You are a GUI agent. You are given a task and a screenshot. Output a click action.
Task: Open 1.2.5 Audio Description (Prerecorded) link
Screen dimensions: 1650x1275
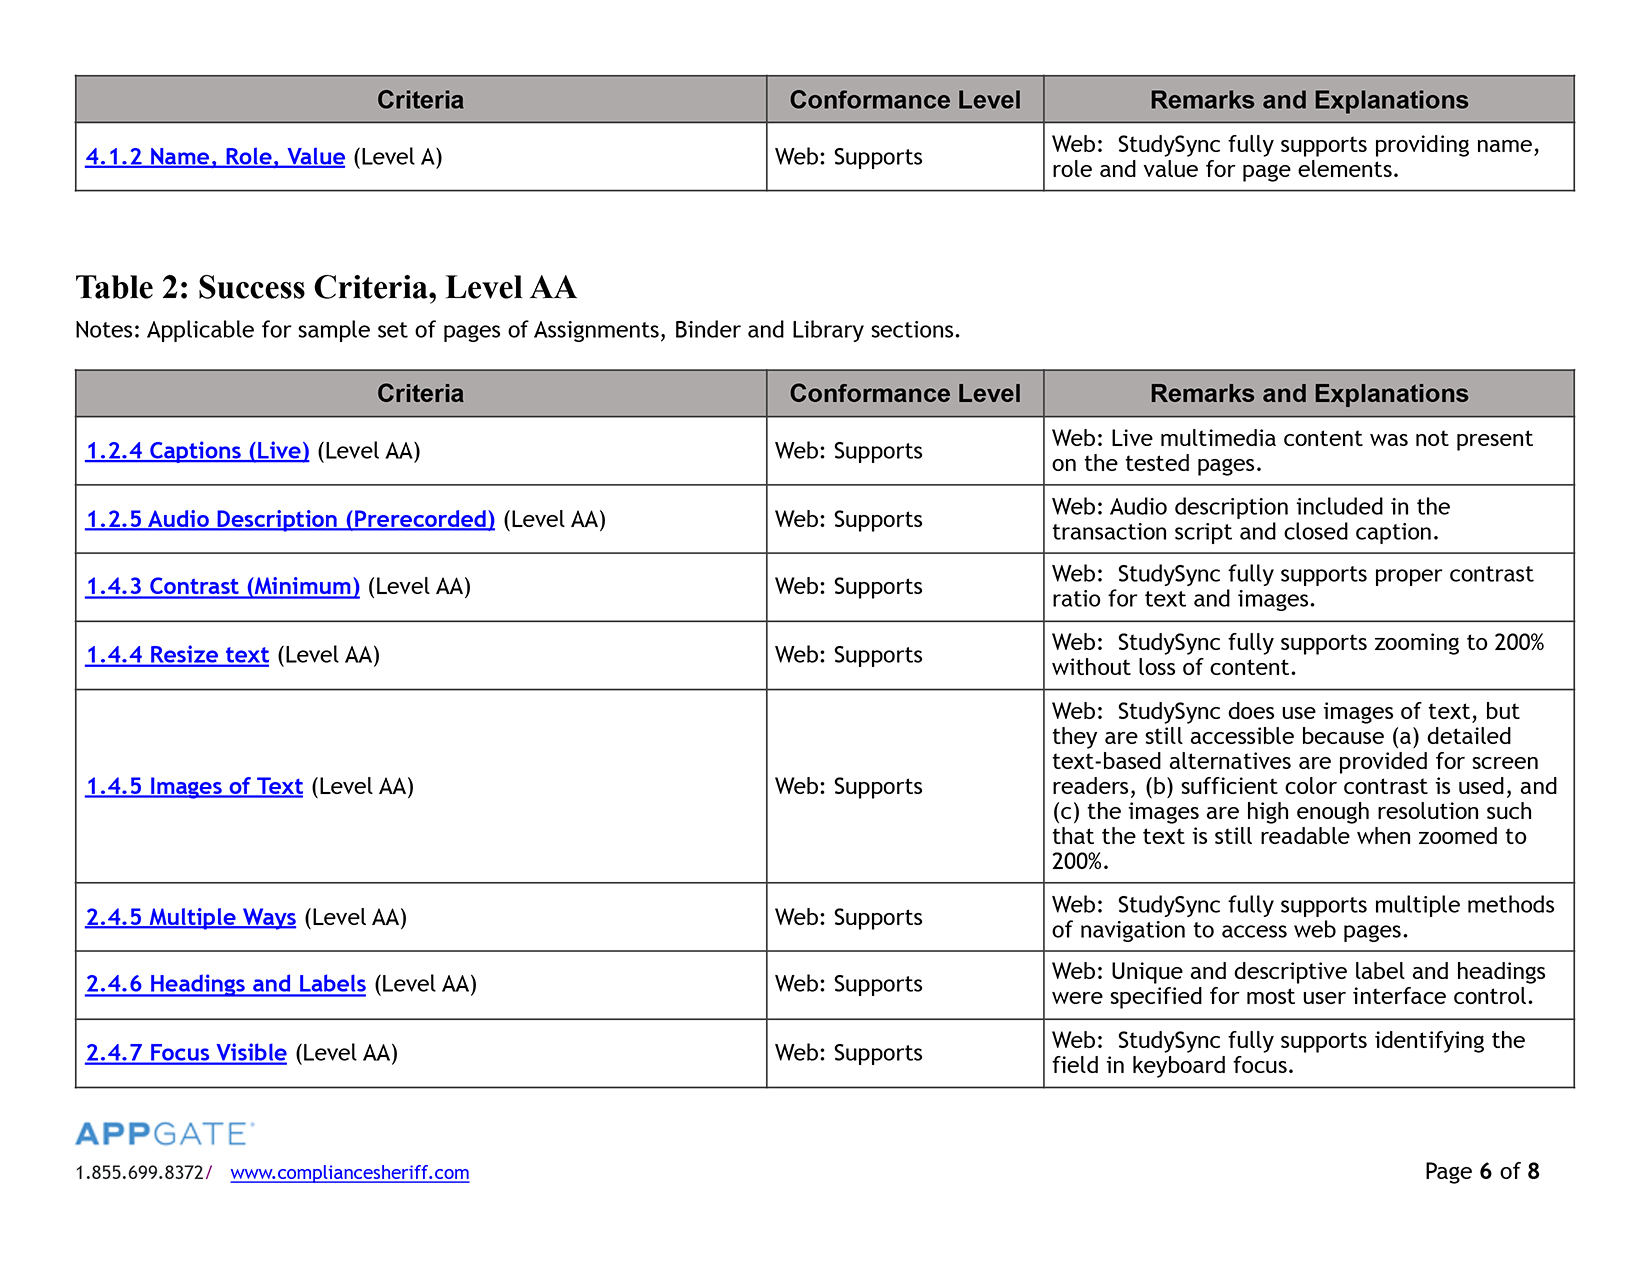(x=290, y=519)
